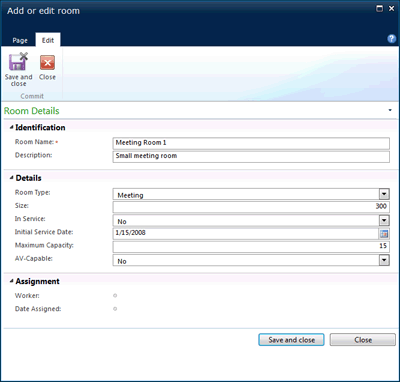The width and height of the screenshot is (400, 382).
Task: Click the Size input field
Action: 251,207
